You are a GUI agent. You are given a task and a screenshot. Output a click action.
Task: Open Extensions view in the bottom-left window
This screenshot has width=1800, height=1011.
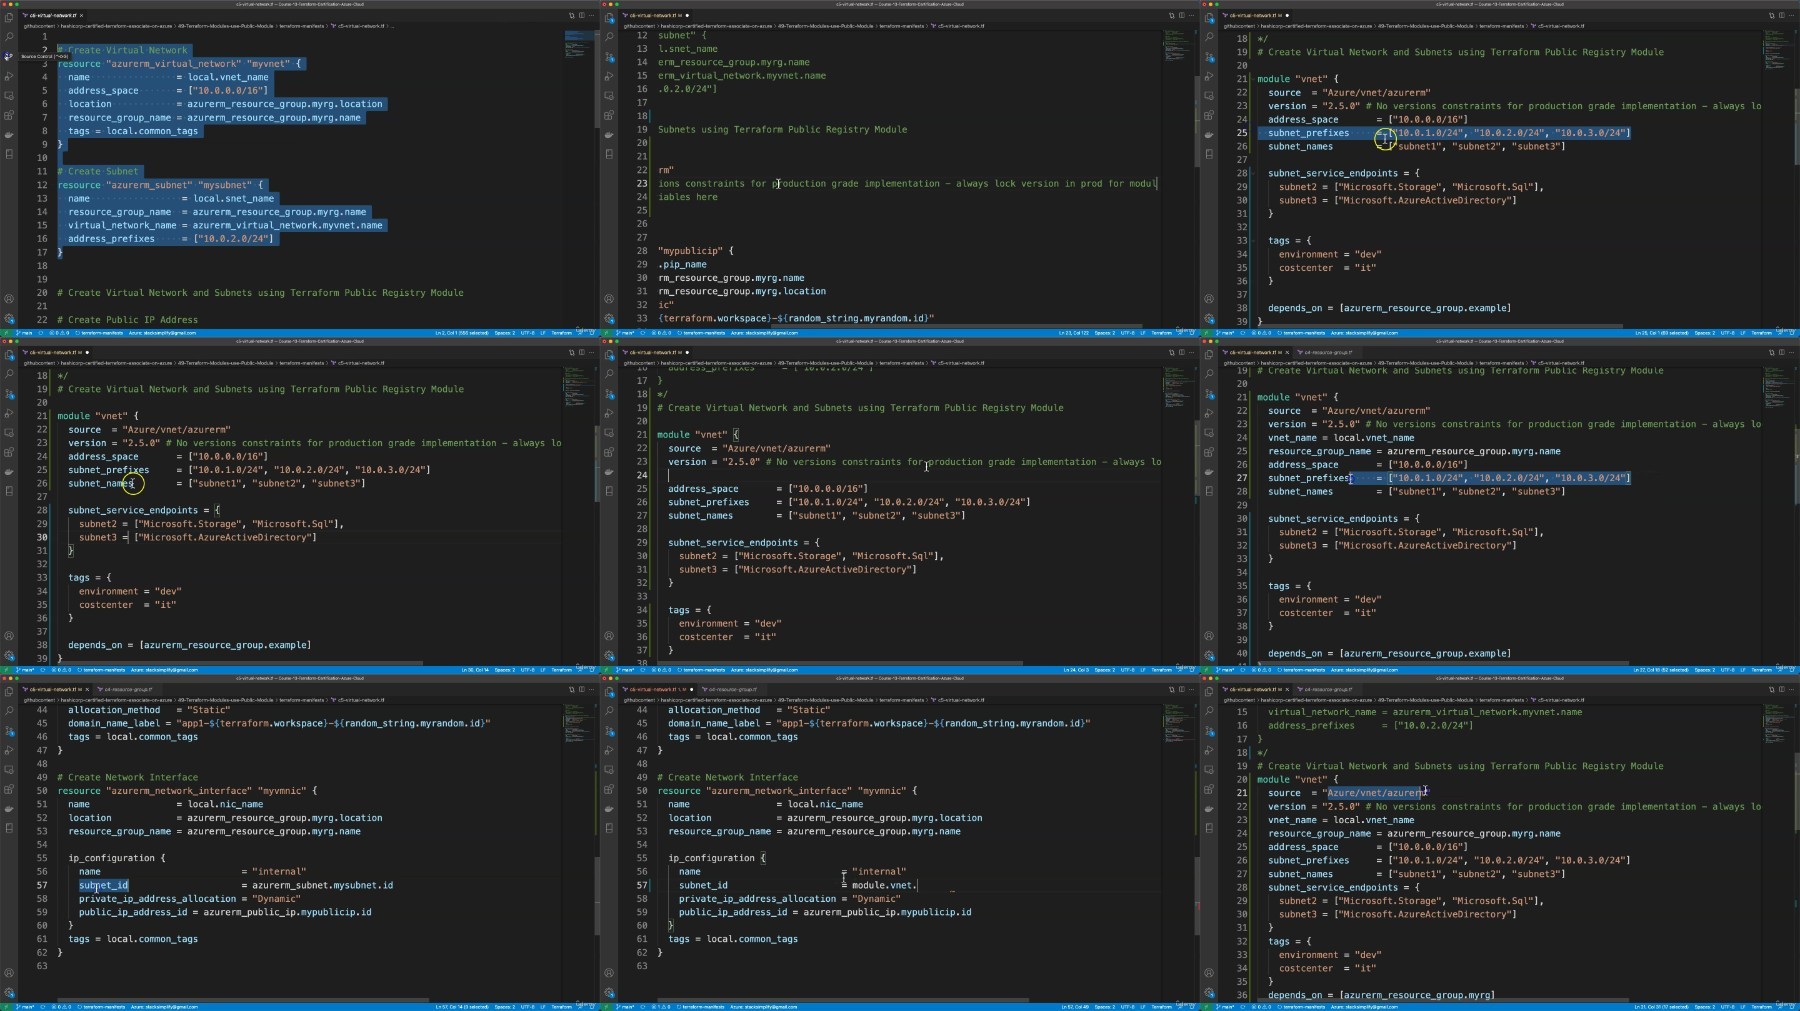9,789
